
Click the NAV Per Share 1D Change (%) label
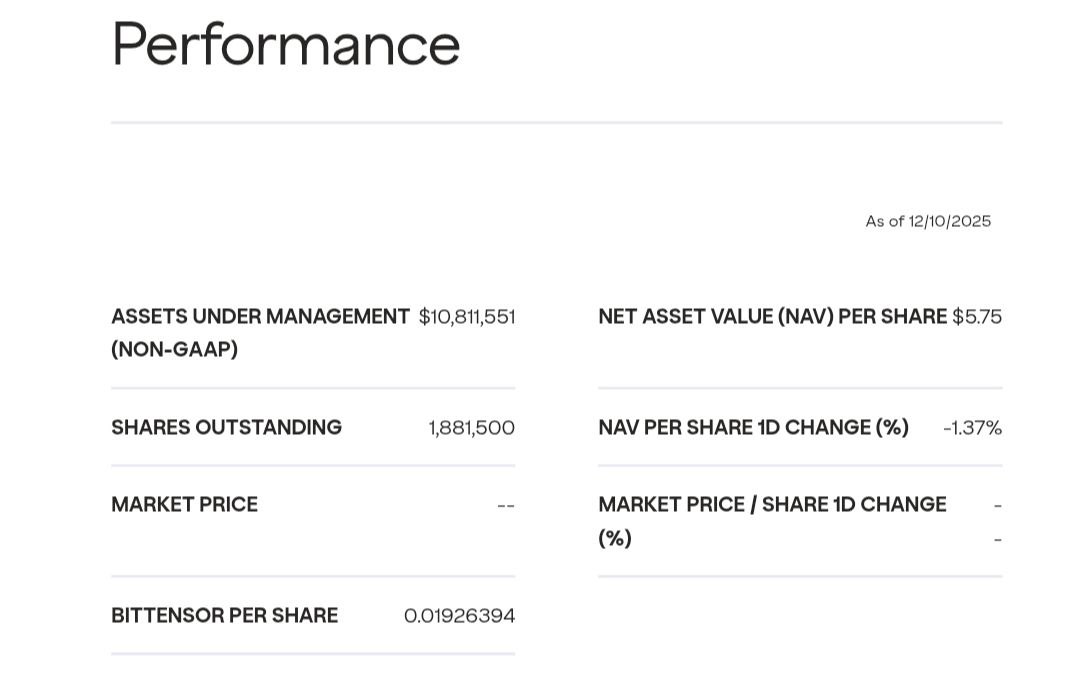tap(753, 428)
